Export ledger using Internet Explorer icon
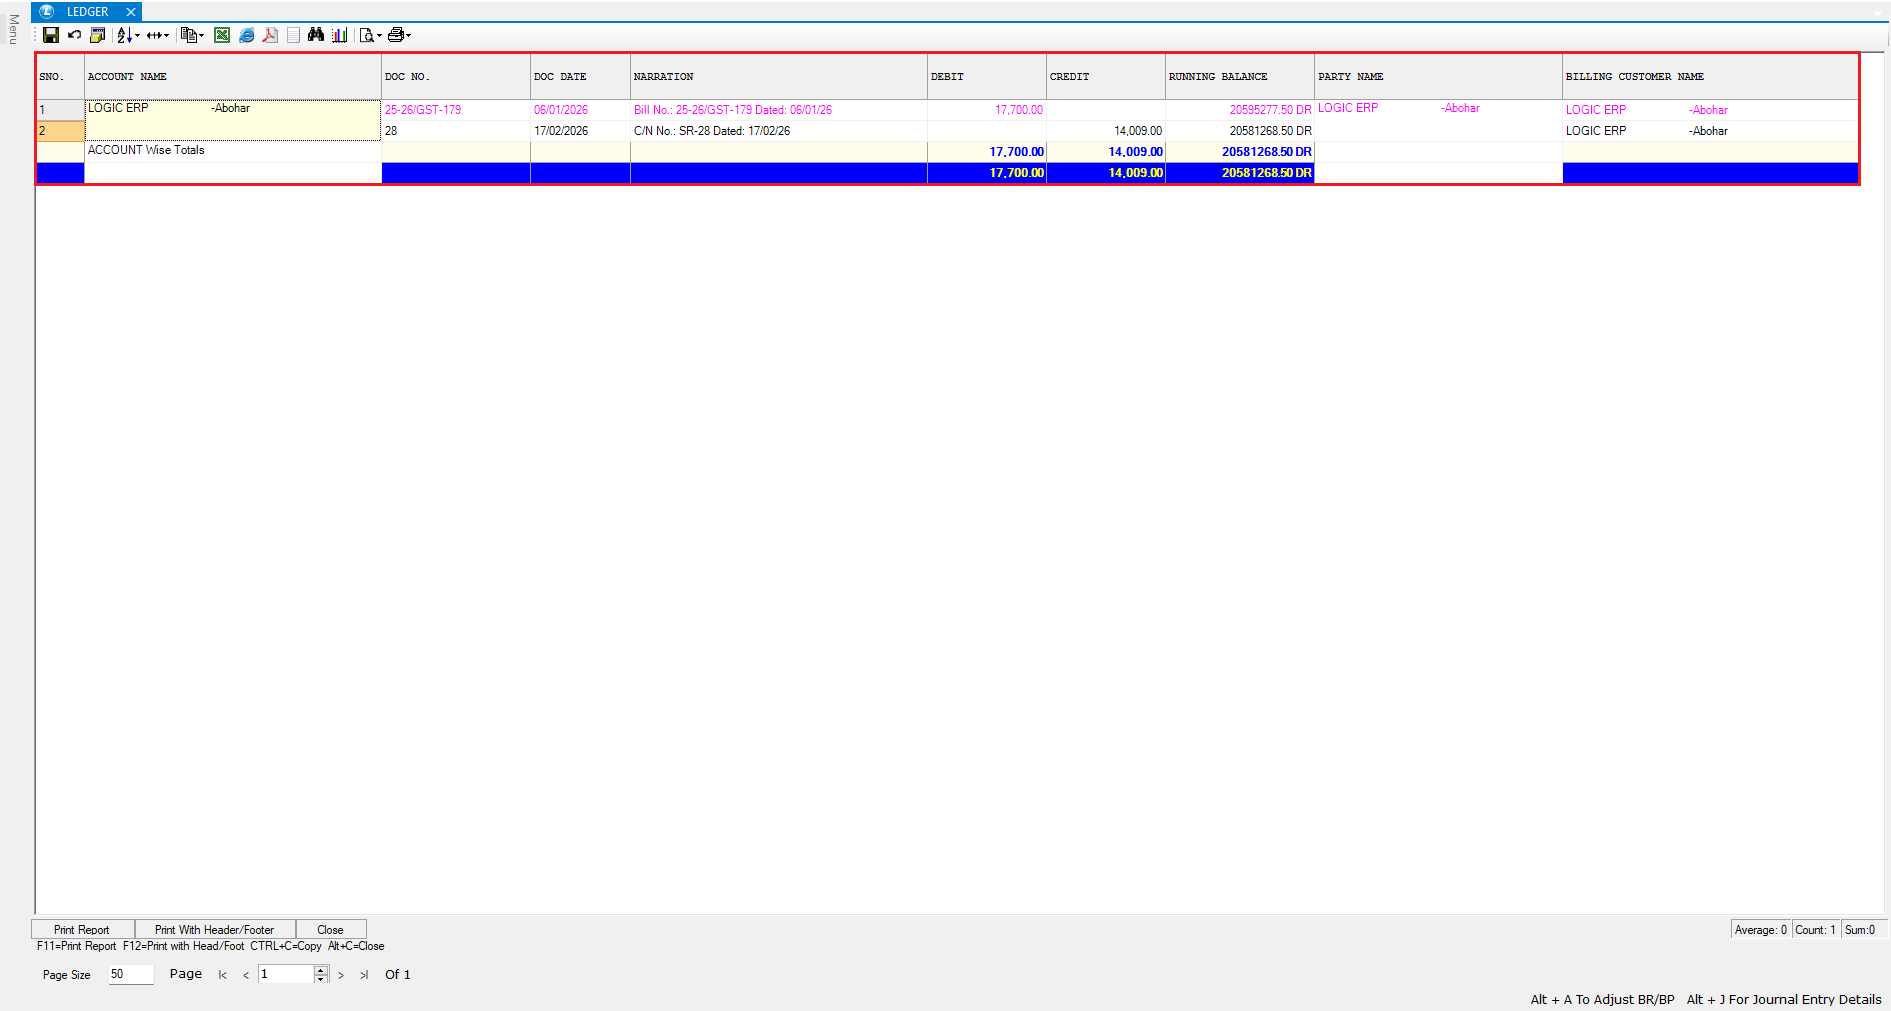Image resolution: width=1891 pixels, height=1011 pixels. [x=246, y=35]
